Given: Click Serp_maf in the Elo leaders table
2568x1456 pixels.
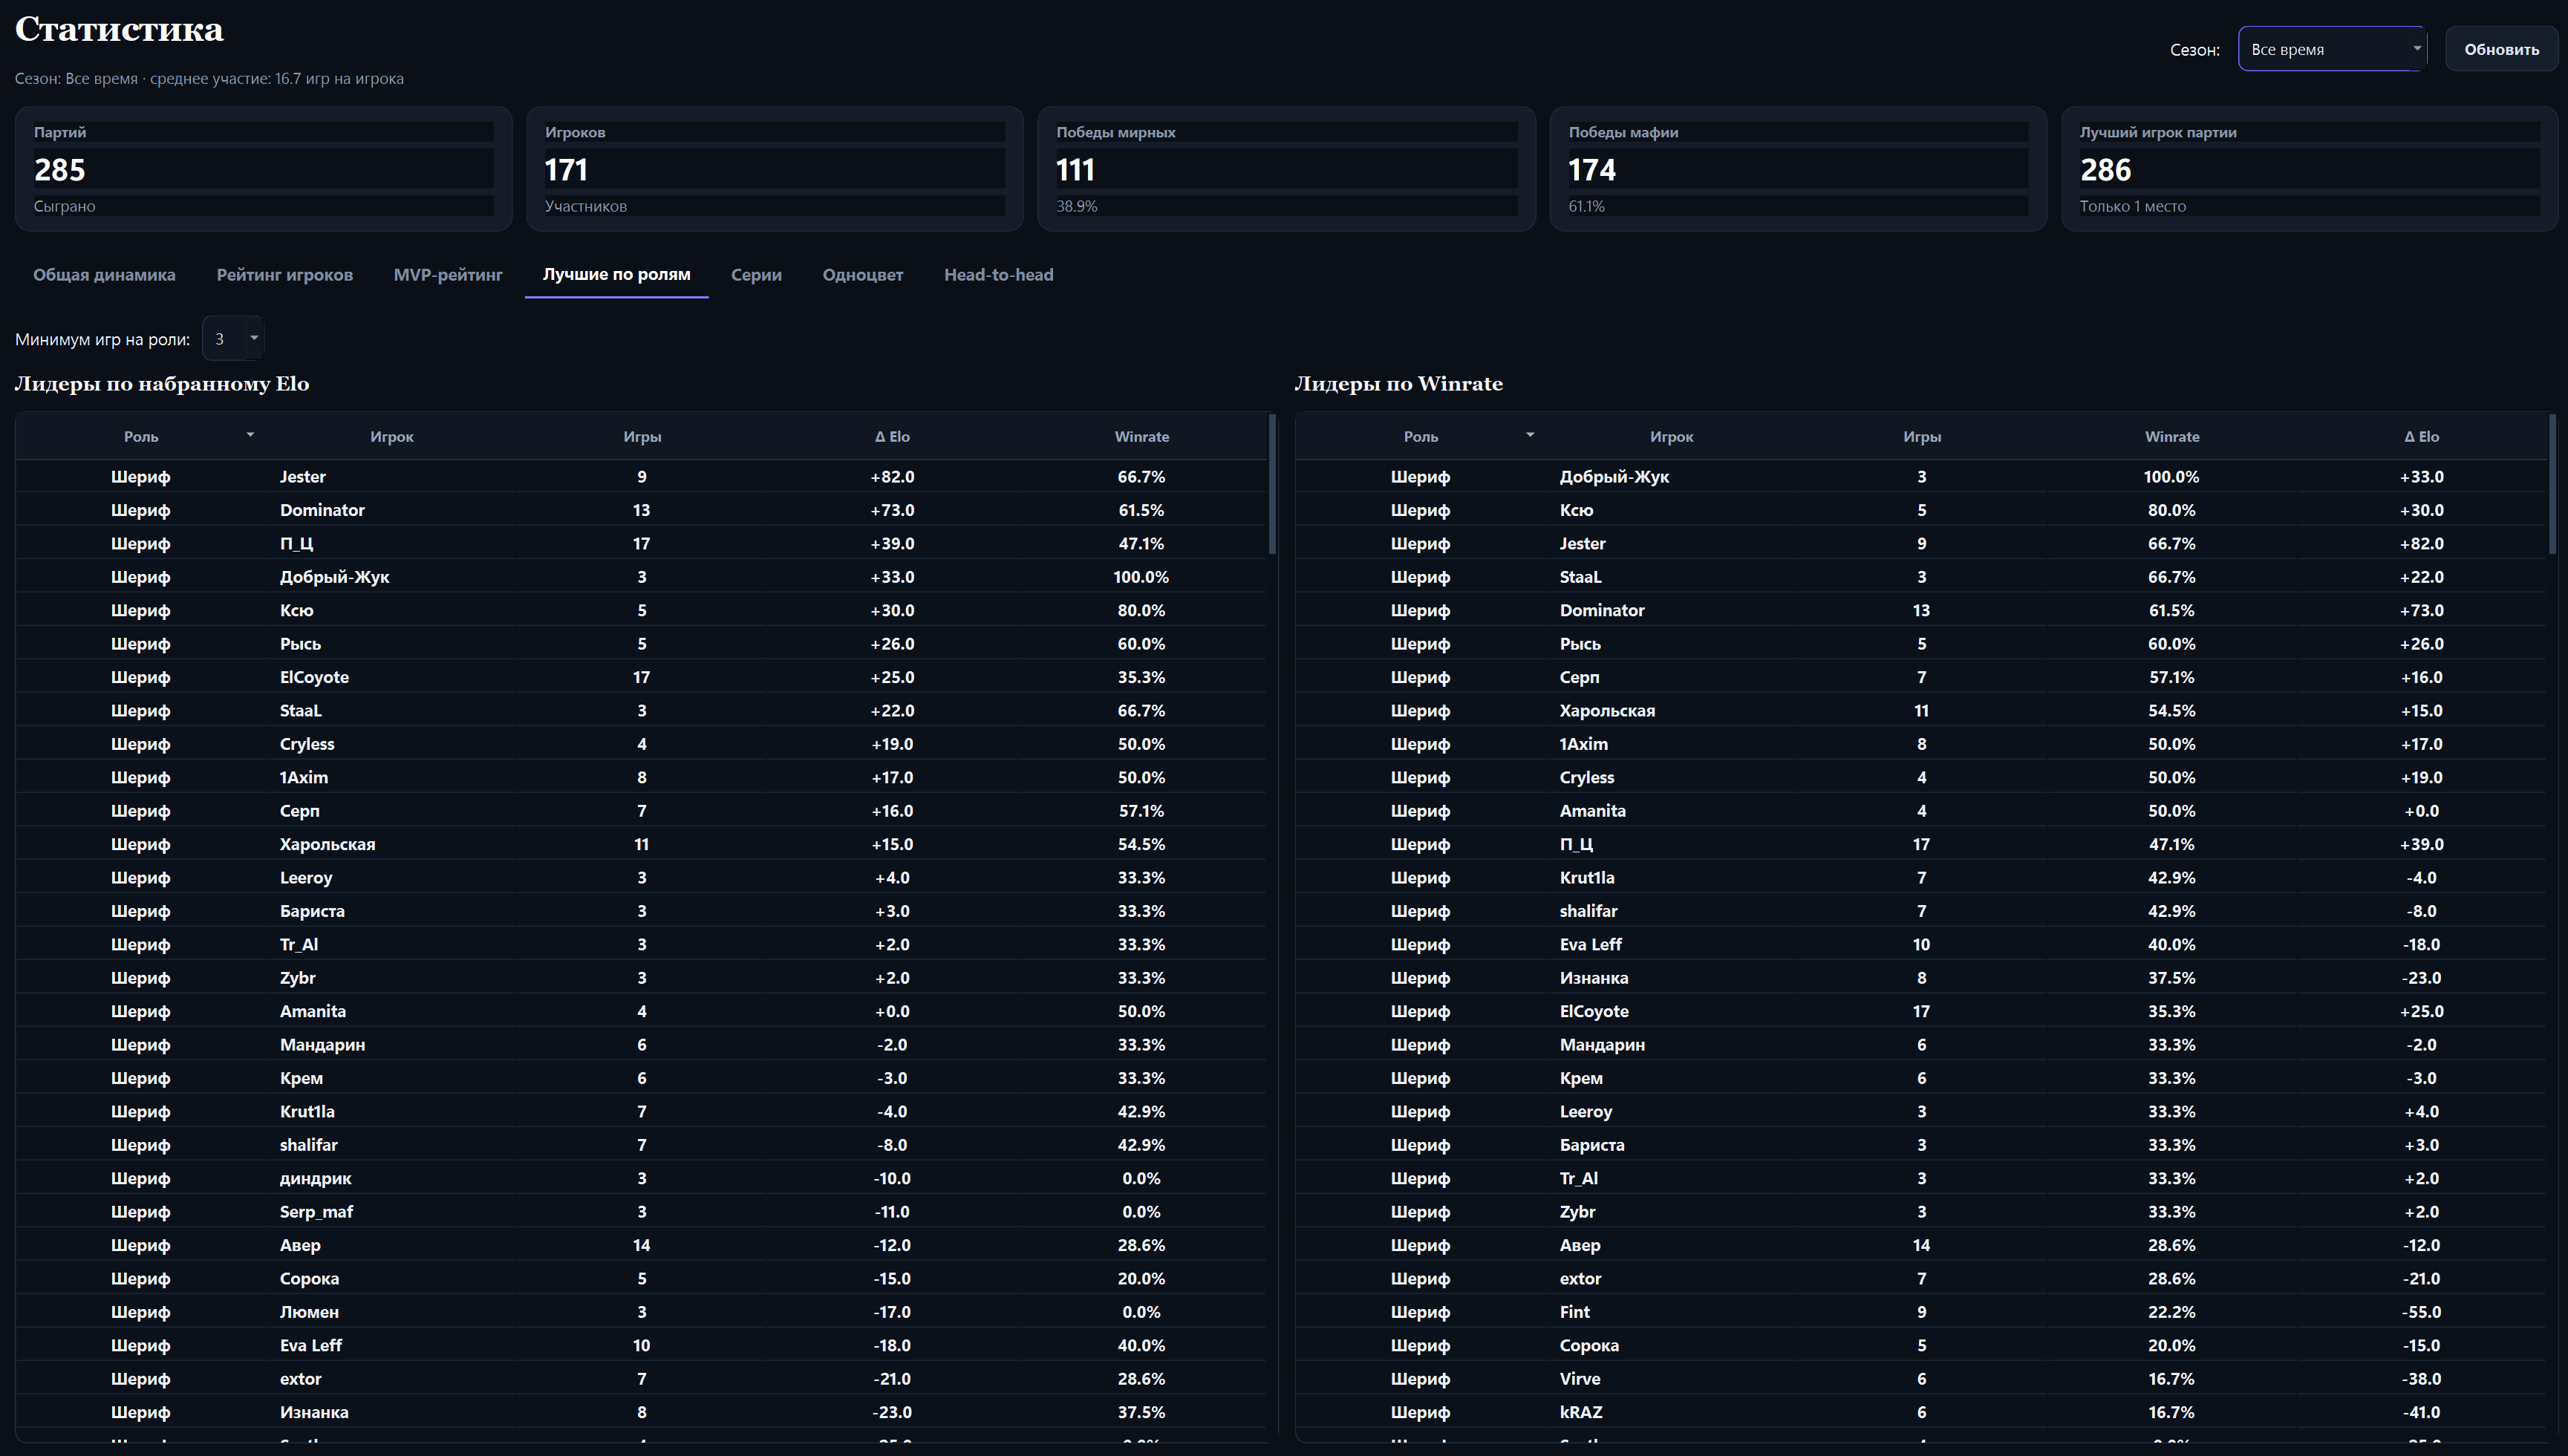Looking at the screenshot, I should click(316, 1212).
